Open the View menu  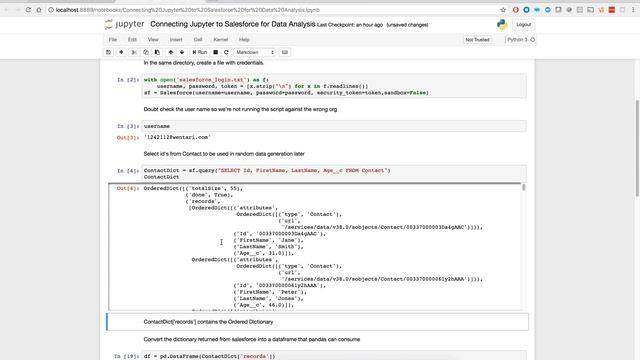[x=153, y=40]
